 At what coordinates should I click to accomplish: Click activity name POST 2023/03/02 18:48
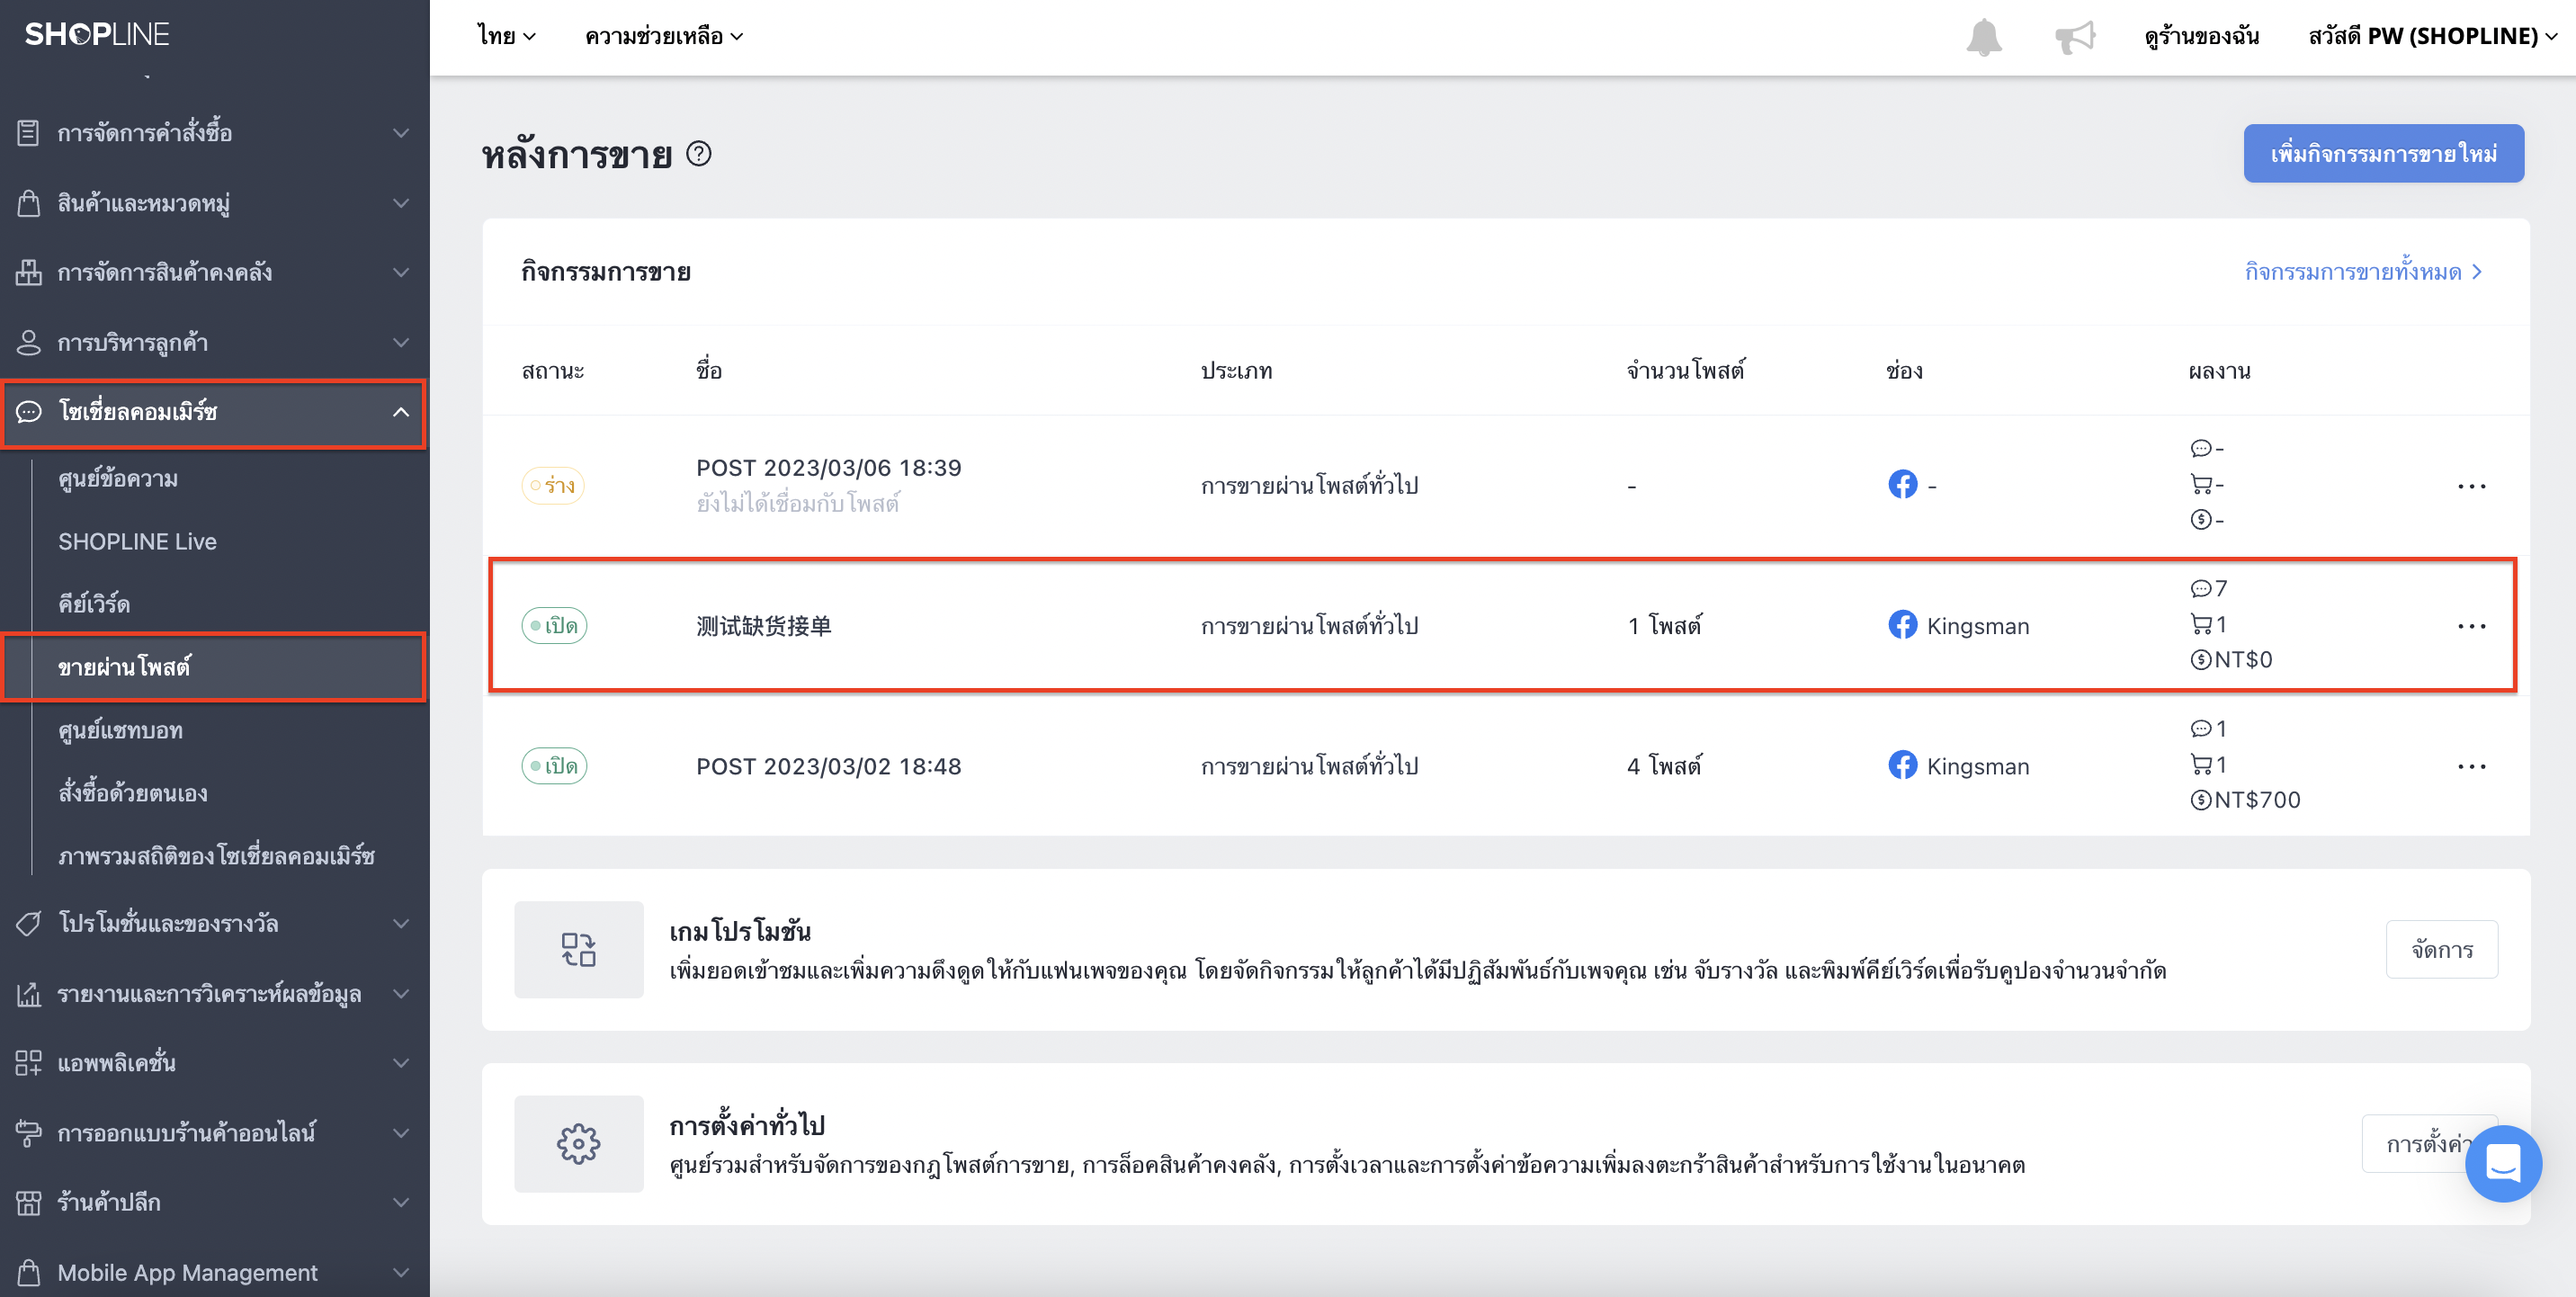pos(828,766)
